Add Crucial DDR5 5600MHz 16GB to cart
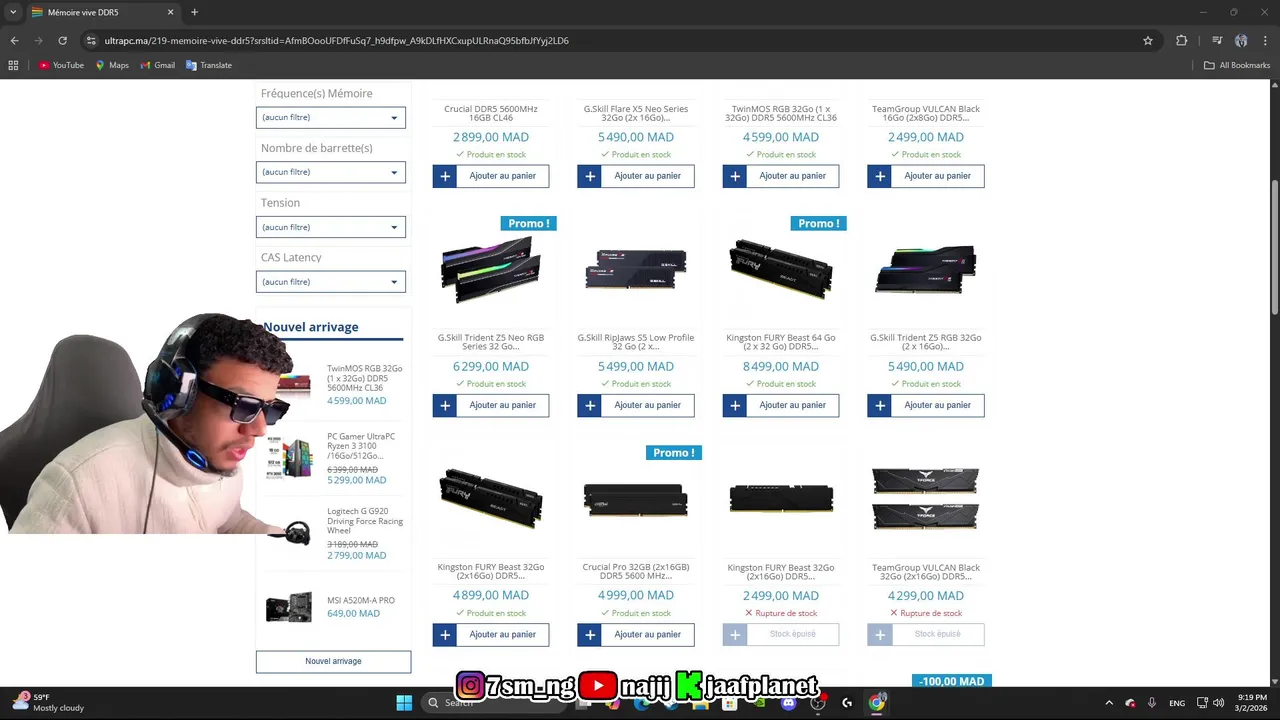 pyautogui.click(x=491, y=176)
